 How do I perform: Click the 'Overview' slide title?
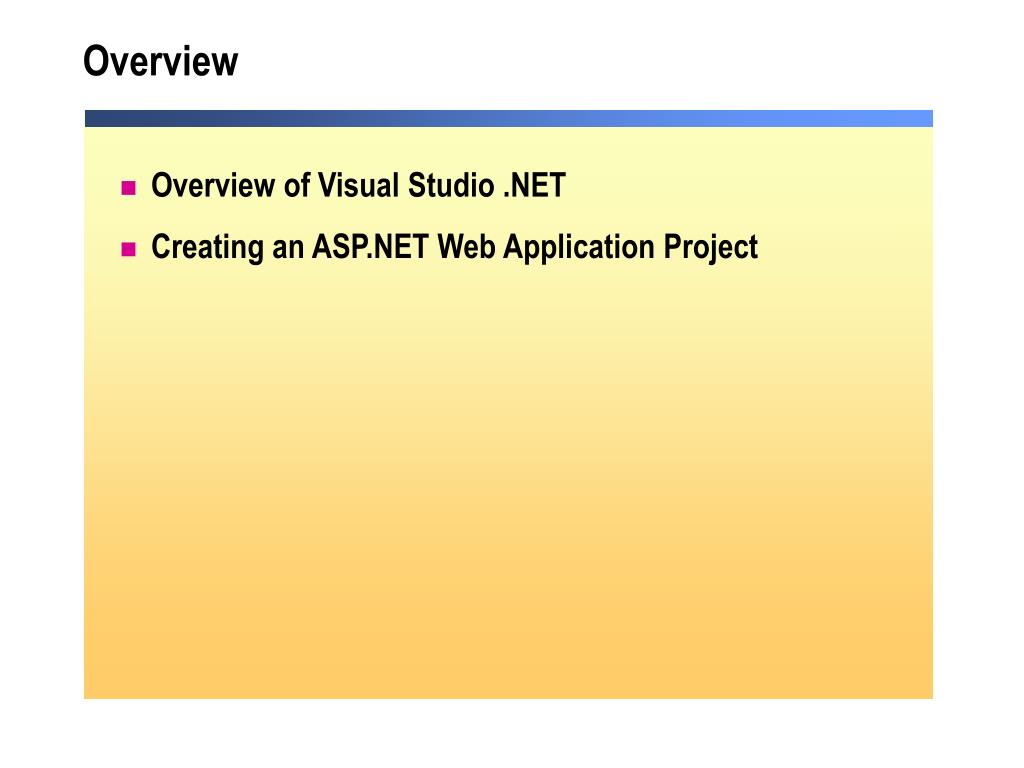point(161,61)
